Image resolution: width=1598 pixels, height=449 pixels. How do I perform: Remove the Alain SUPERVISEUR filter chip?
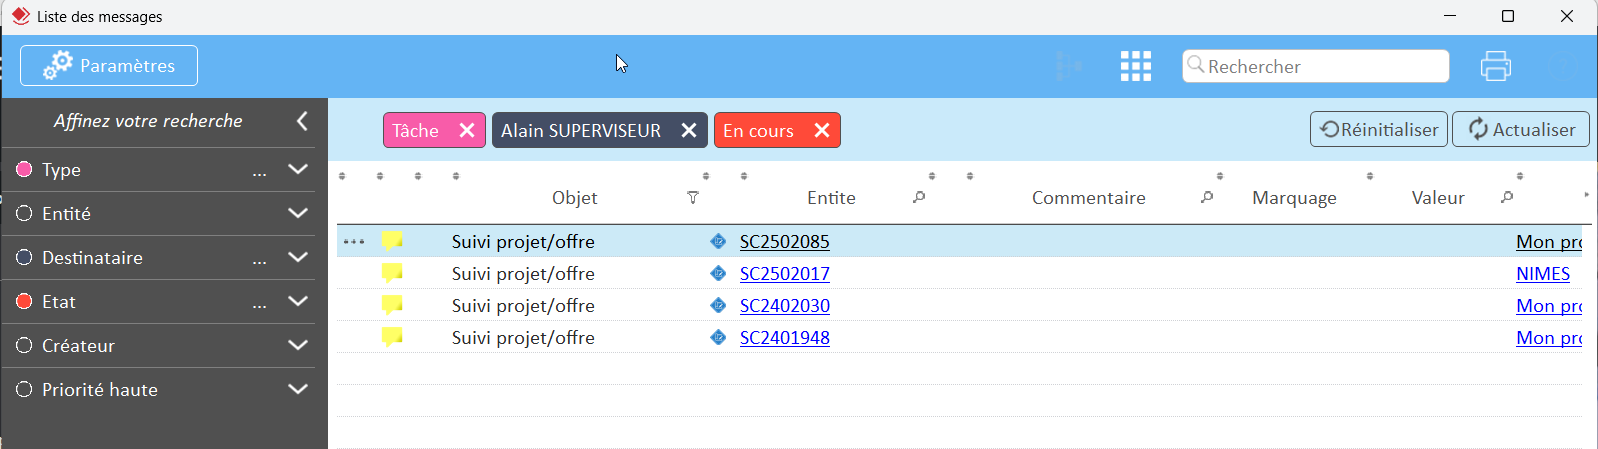pos(689,130)
